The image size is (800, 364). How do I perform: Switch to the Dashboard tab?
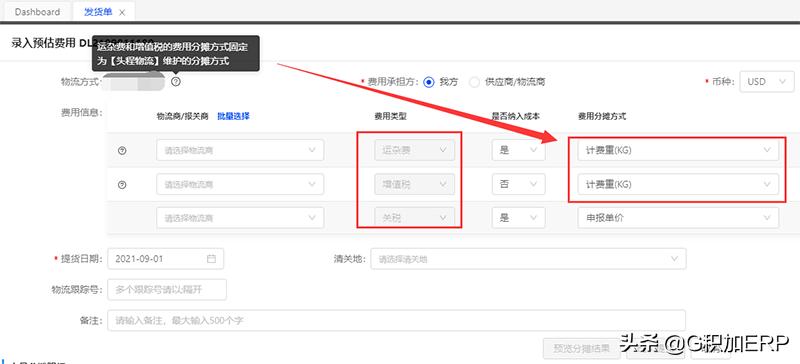(37, 12)
